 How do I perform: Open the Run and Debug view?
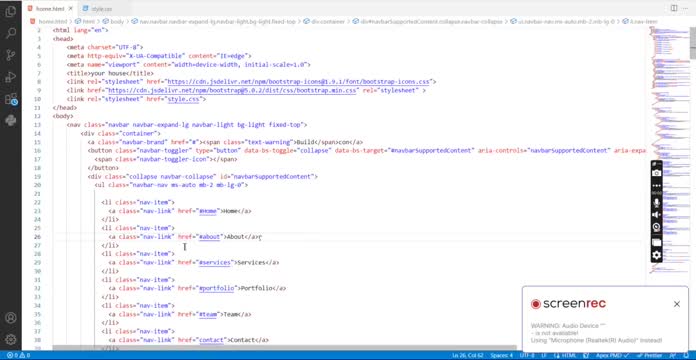[x=11, y=77]
